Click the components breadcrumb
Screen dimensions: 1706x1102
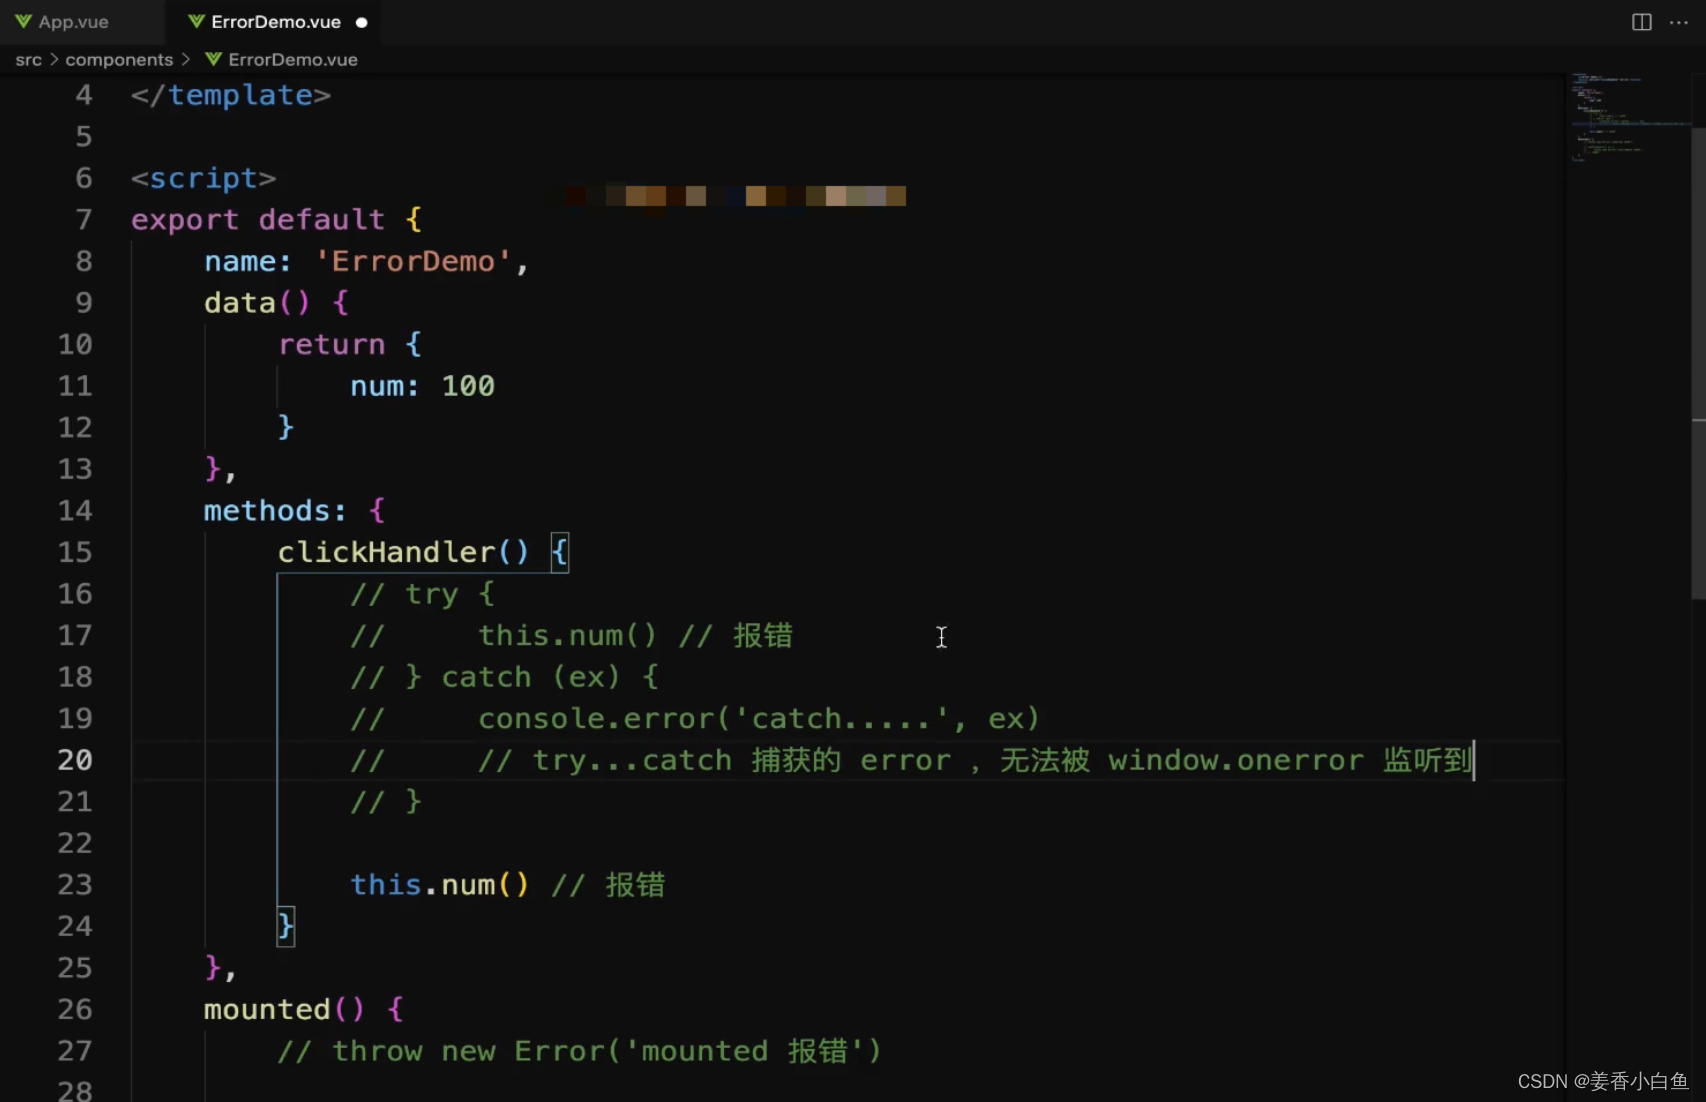tap(119, 60)
